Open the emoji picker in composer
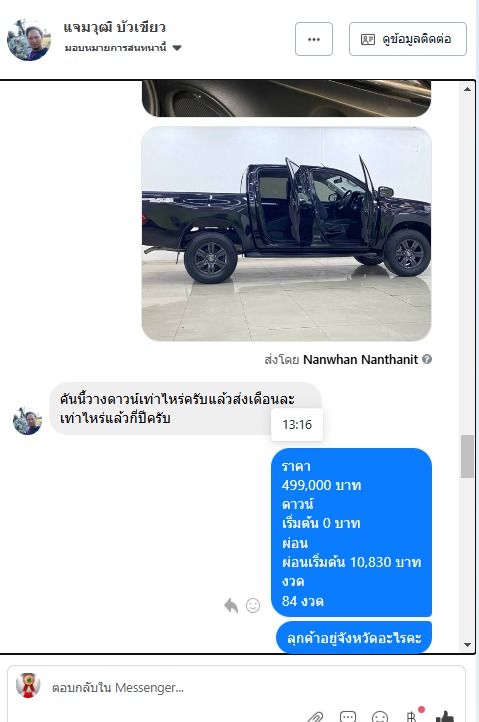The height and width of the screenshot is (722, 479). [x=380, y=717]
